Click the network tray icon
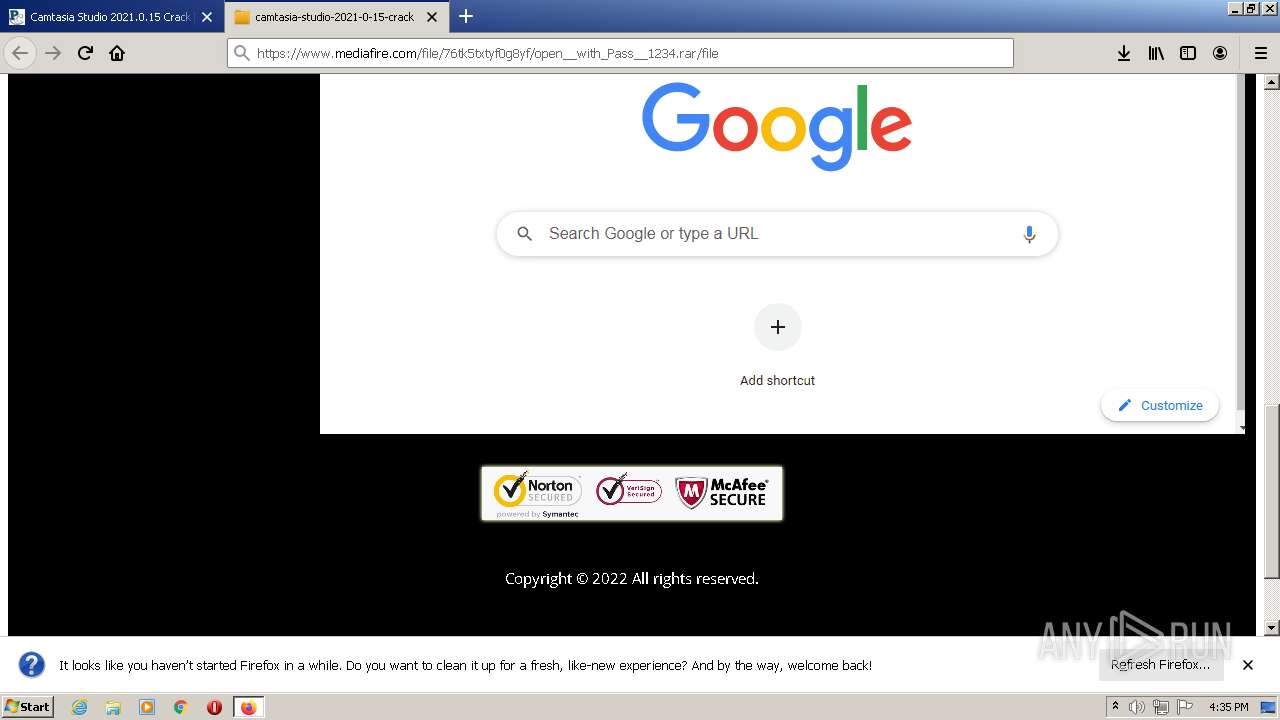 coord(1161,707)
